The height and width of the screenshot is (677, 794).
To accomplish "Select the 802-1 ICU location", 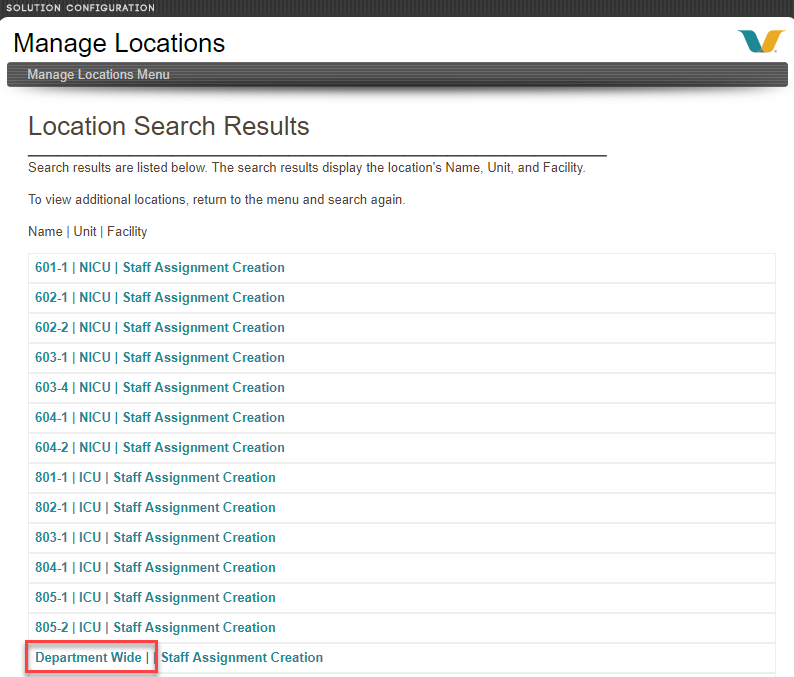I will pos(155,507).
